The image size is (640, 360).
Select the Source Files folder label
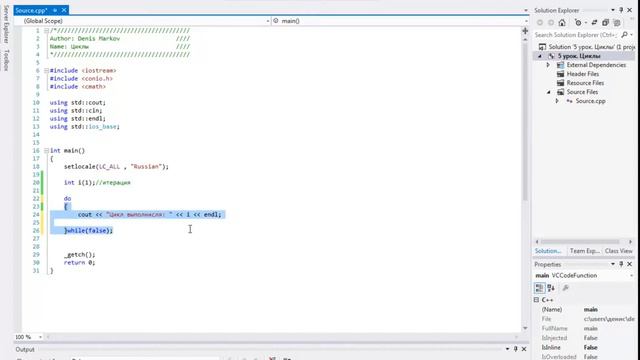[x=582, y=92]
